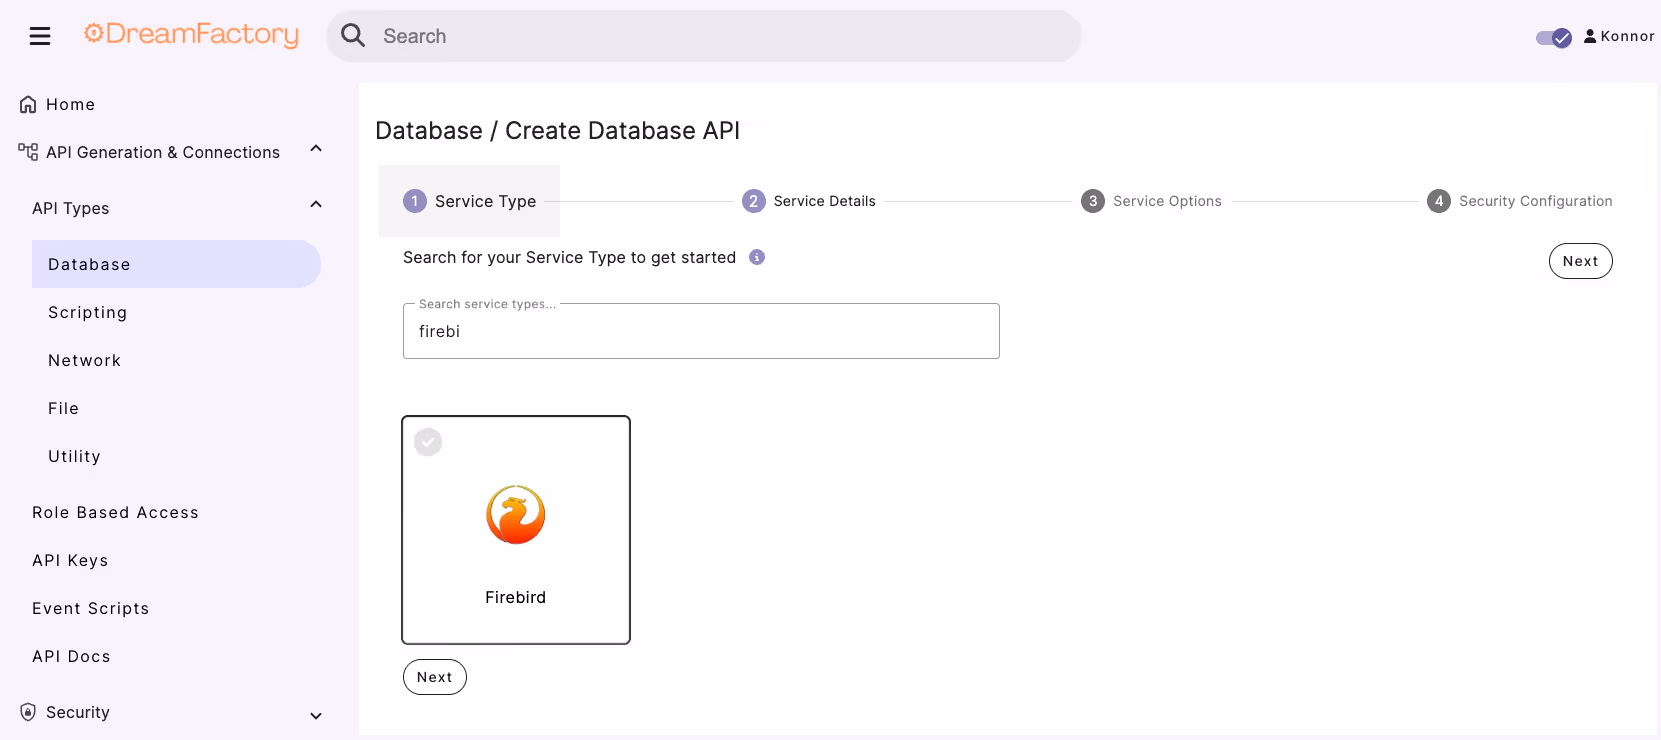Click the Security label in the sidebar
The height and width of the screenshot is (740, 1661).
[78, 712]
